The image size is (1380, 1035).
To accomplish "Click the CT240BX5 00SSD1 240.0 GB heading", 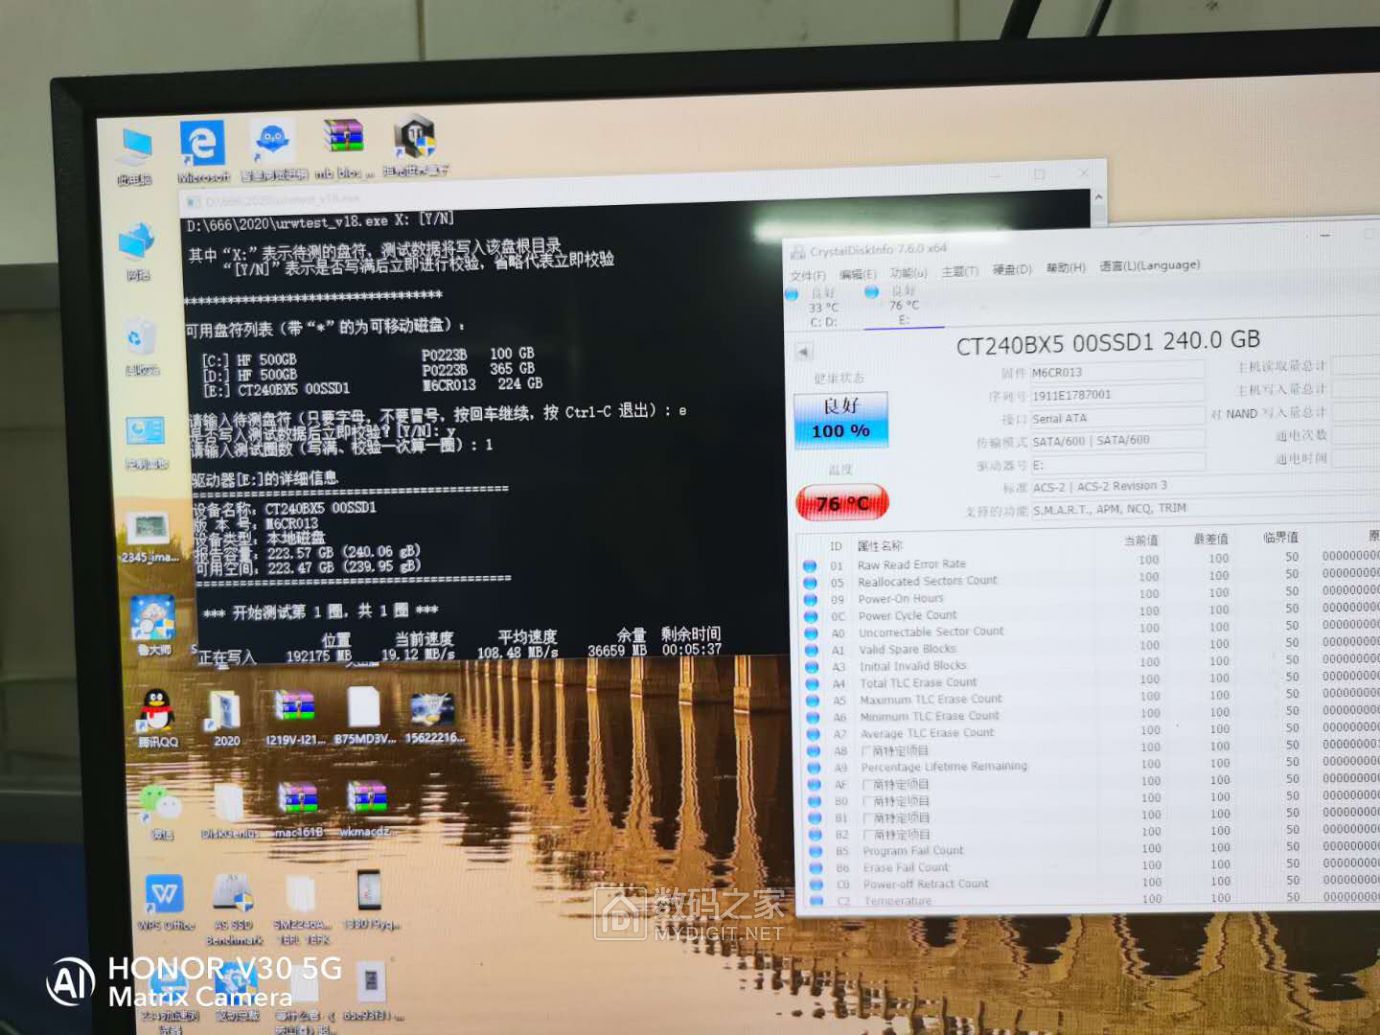I will 1108,343.
